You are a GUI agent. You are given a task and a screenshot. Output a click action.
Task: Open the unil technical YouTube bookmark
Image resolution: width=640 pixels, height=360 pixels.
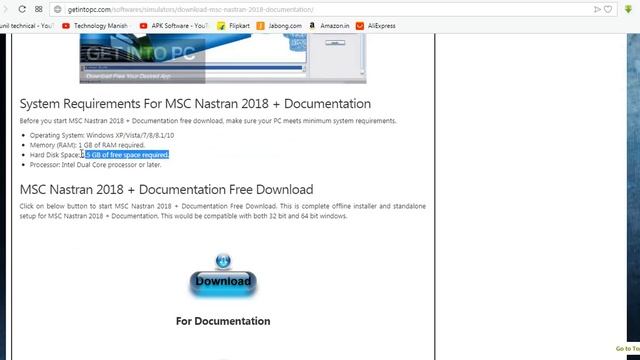[26, 26]
